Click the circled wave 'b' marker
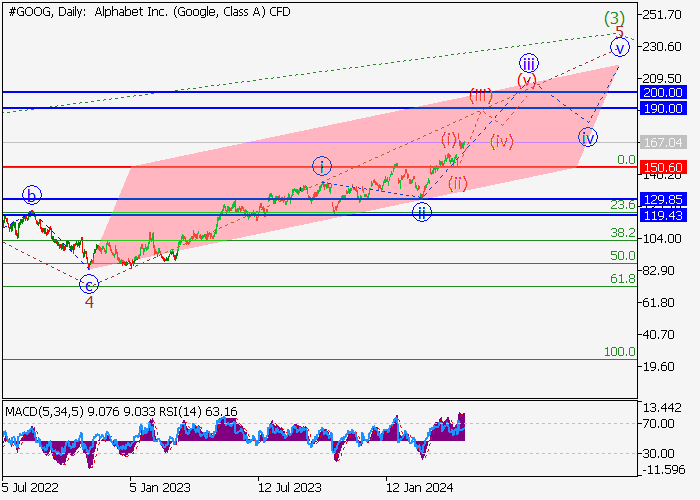The height and width of the screenshot is (500, 700). (32, 195)
